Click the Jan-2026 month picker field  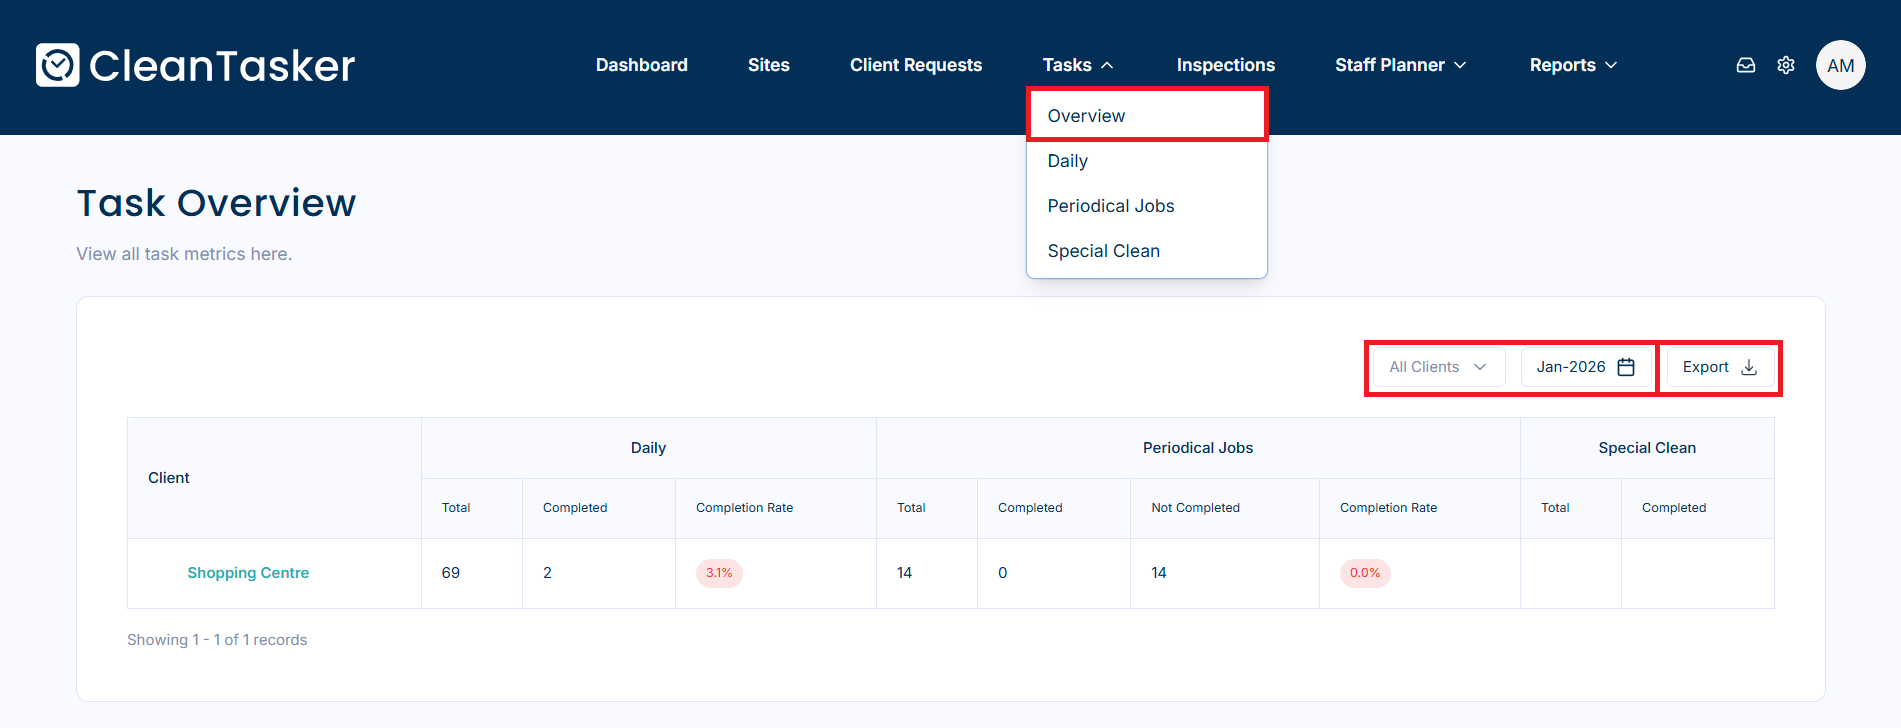click(x=1571, y=367)
